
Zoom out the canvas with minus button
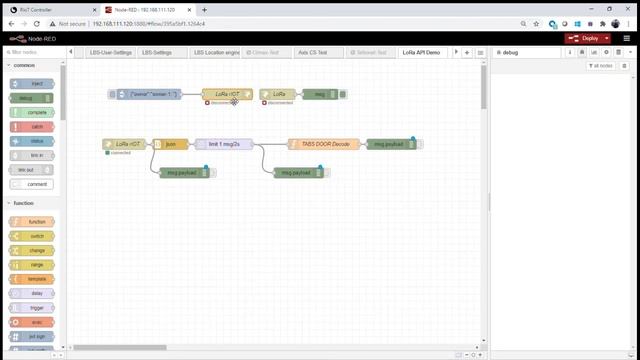point(467,355)
